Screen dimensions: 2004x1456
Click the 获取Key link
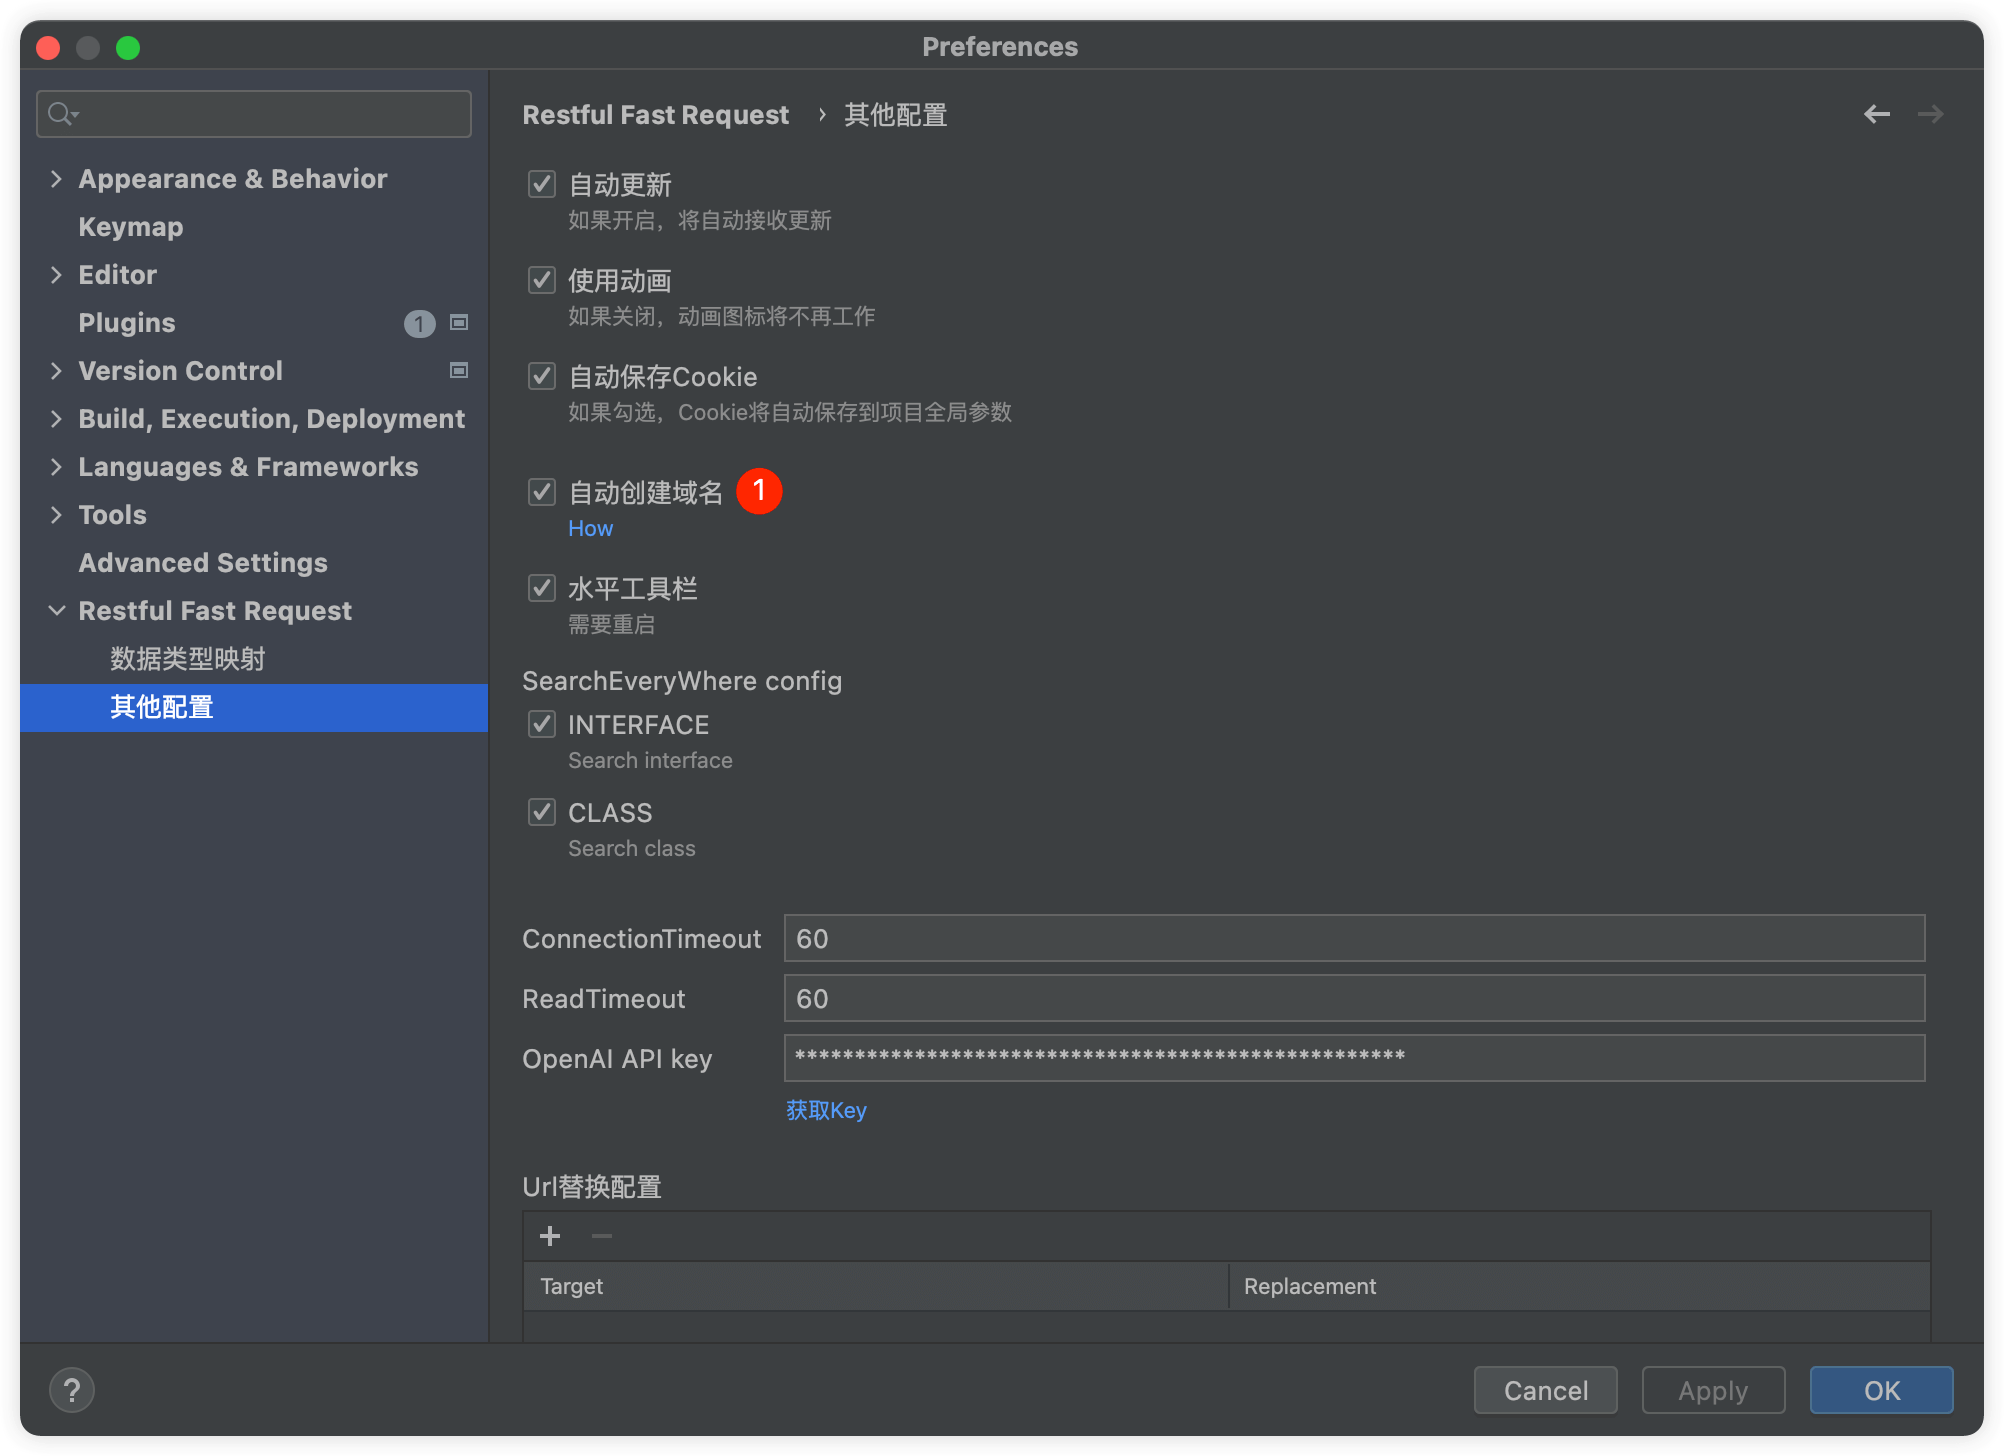[x=826, y=1110]
